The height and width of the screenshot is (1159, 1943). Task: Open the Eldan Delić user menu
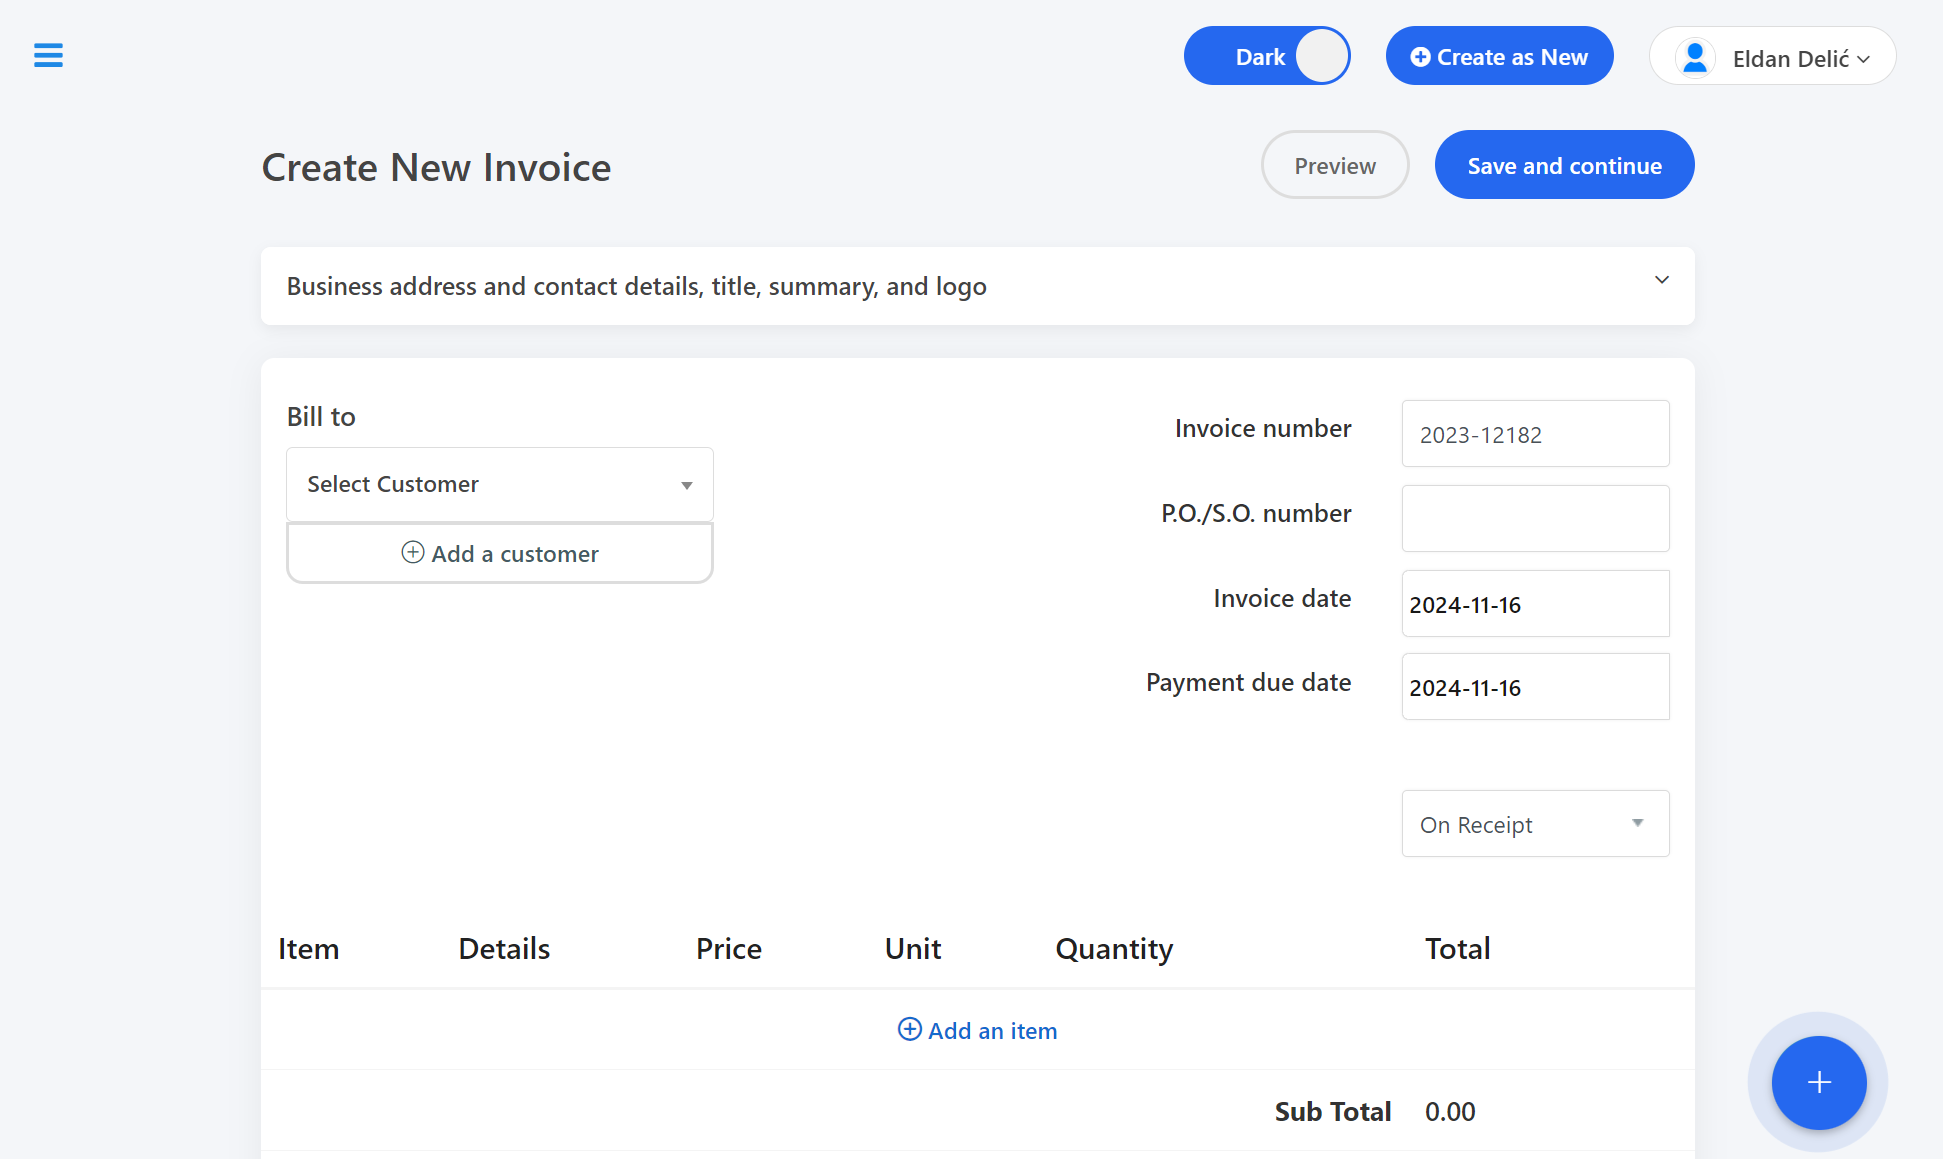tap(1772, 56)
